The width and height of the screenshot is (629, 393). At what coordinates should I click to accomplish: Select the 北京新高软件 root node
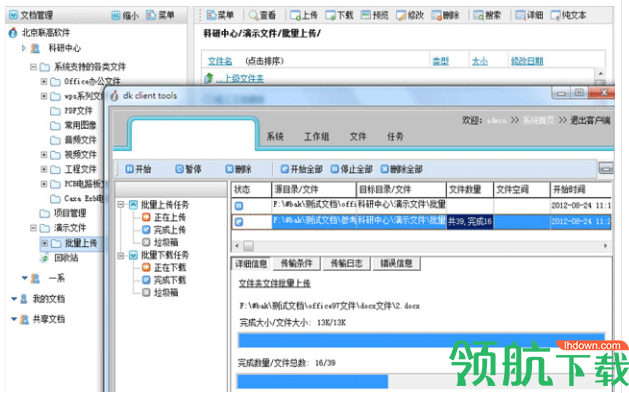[x=45, y=32]
